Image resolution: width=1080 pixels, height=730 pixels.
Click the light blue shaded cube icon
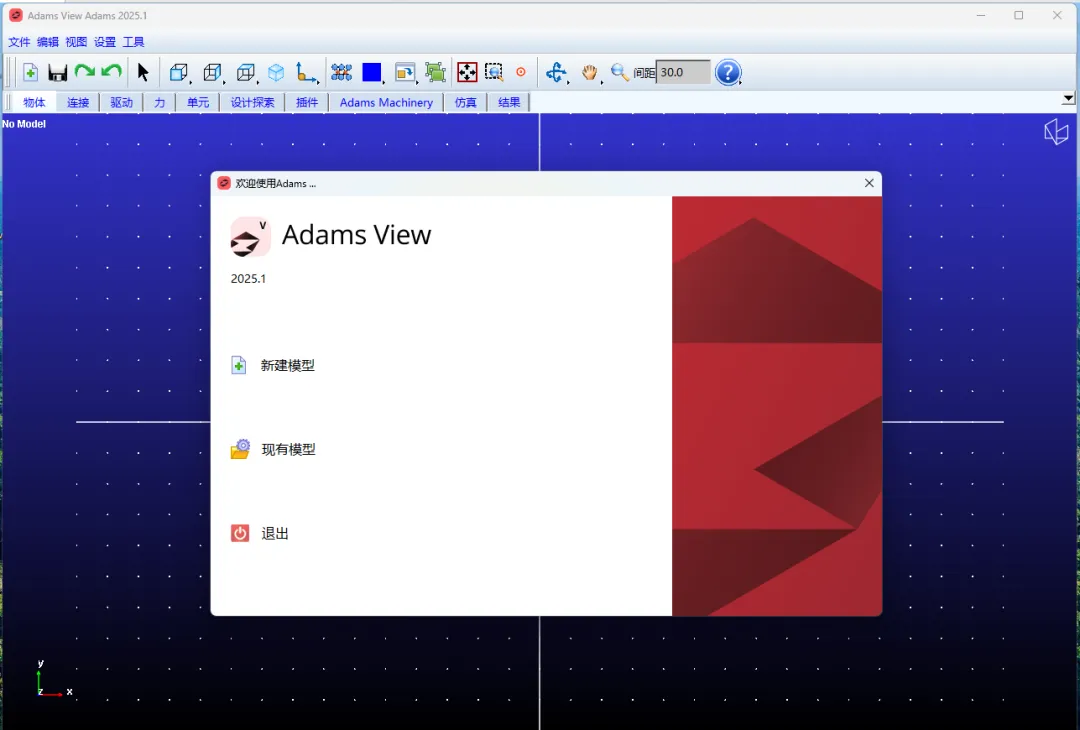[x=276, y=72]
